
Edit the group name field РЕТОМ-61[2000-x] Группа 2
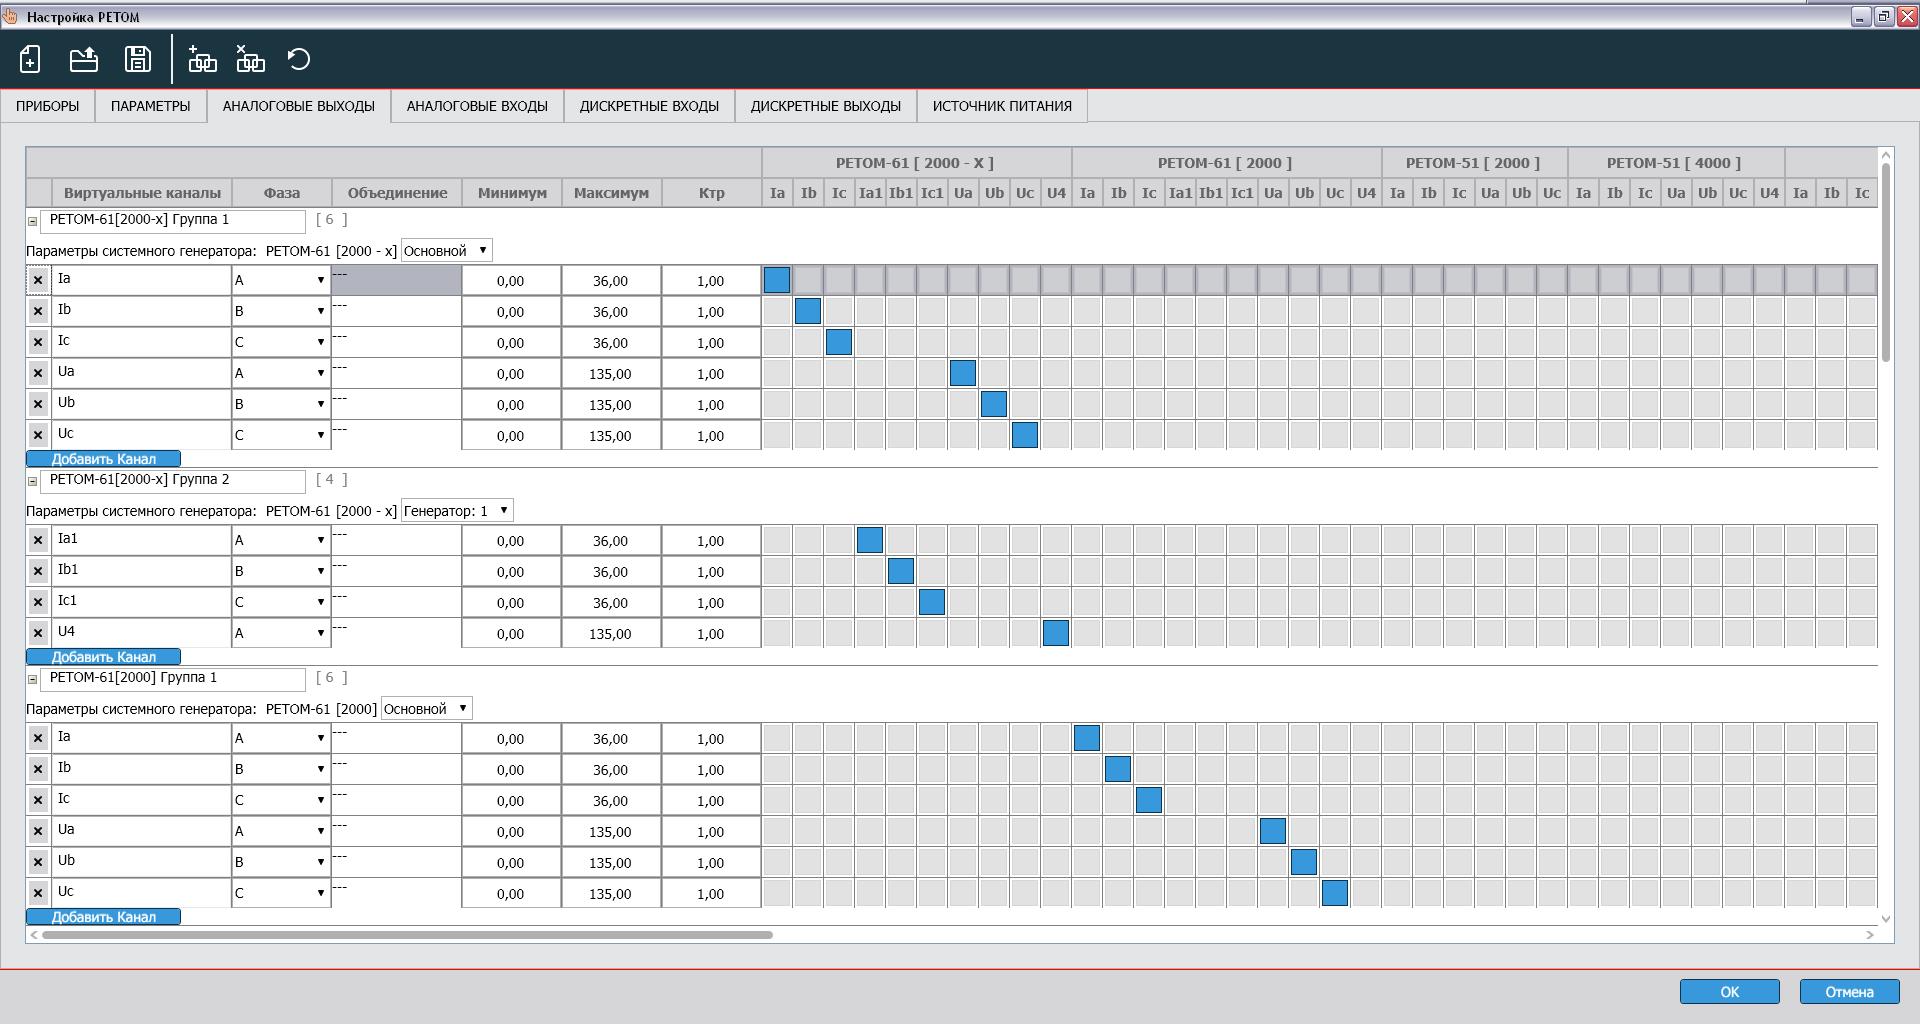click(x=173, y=481)
